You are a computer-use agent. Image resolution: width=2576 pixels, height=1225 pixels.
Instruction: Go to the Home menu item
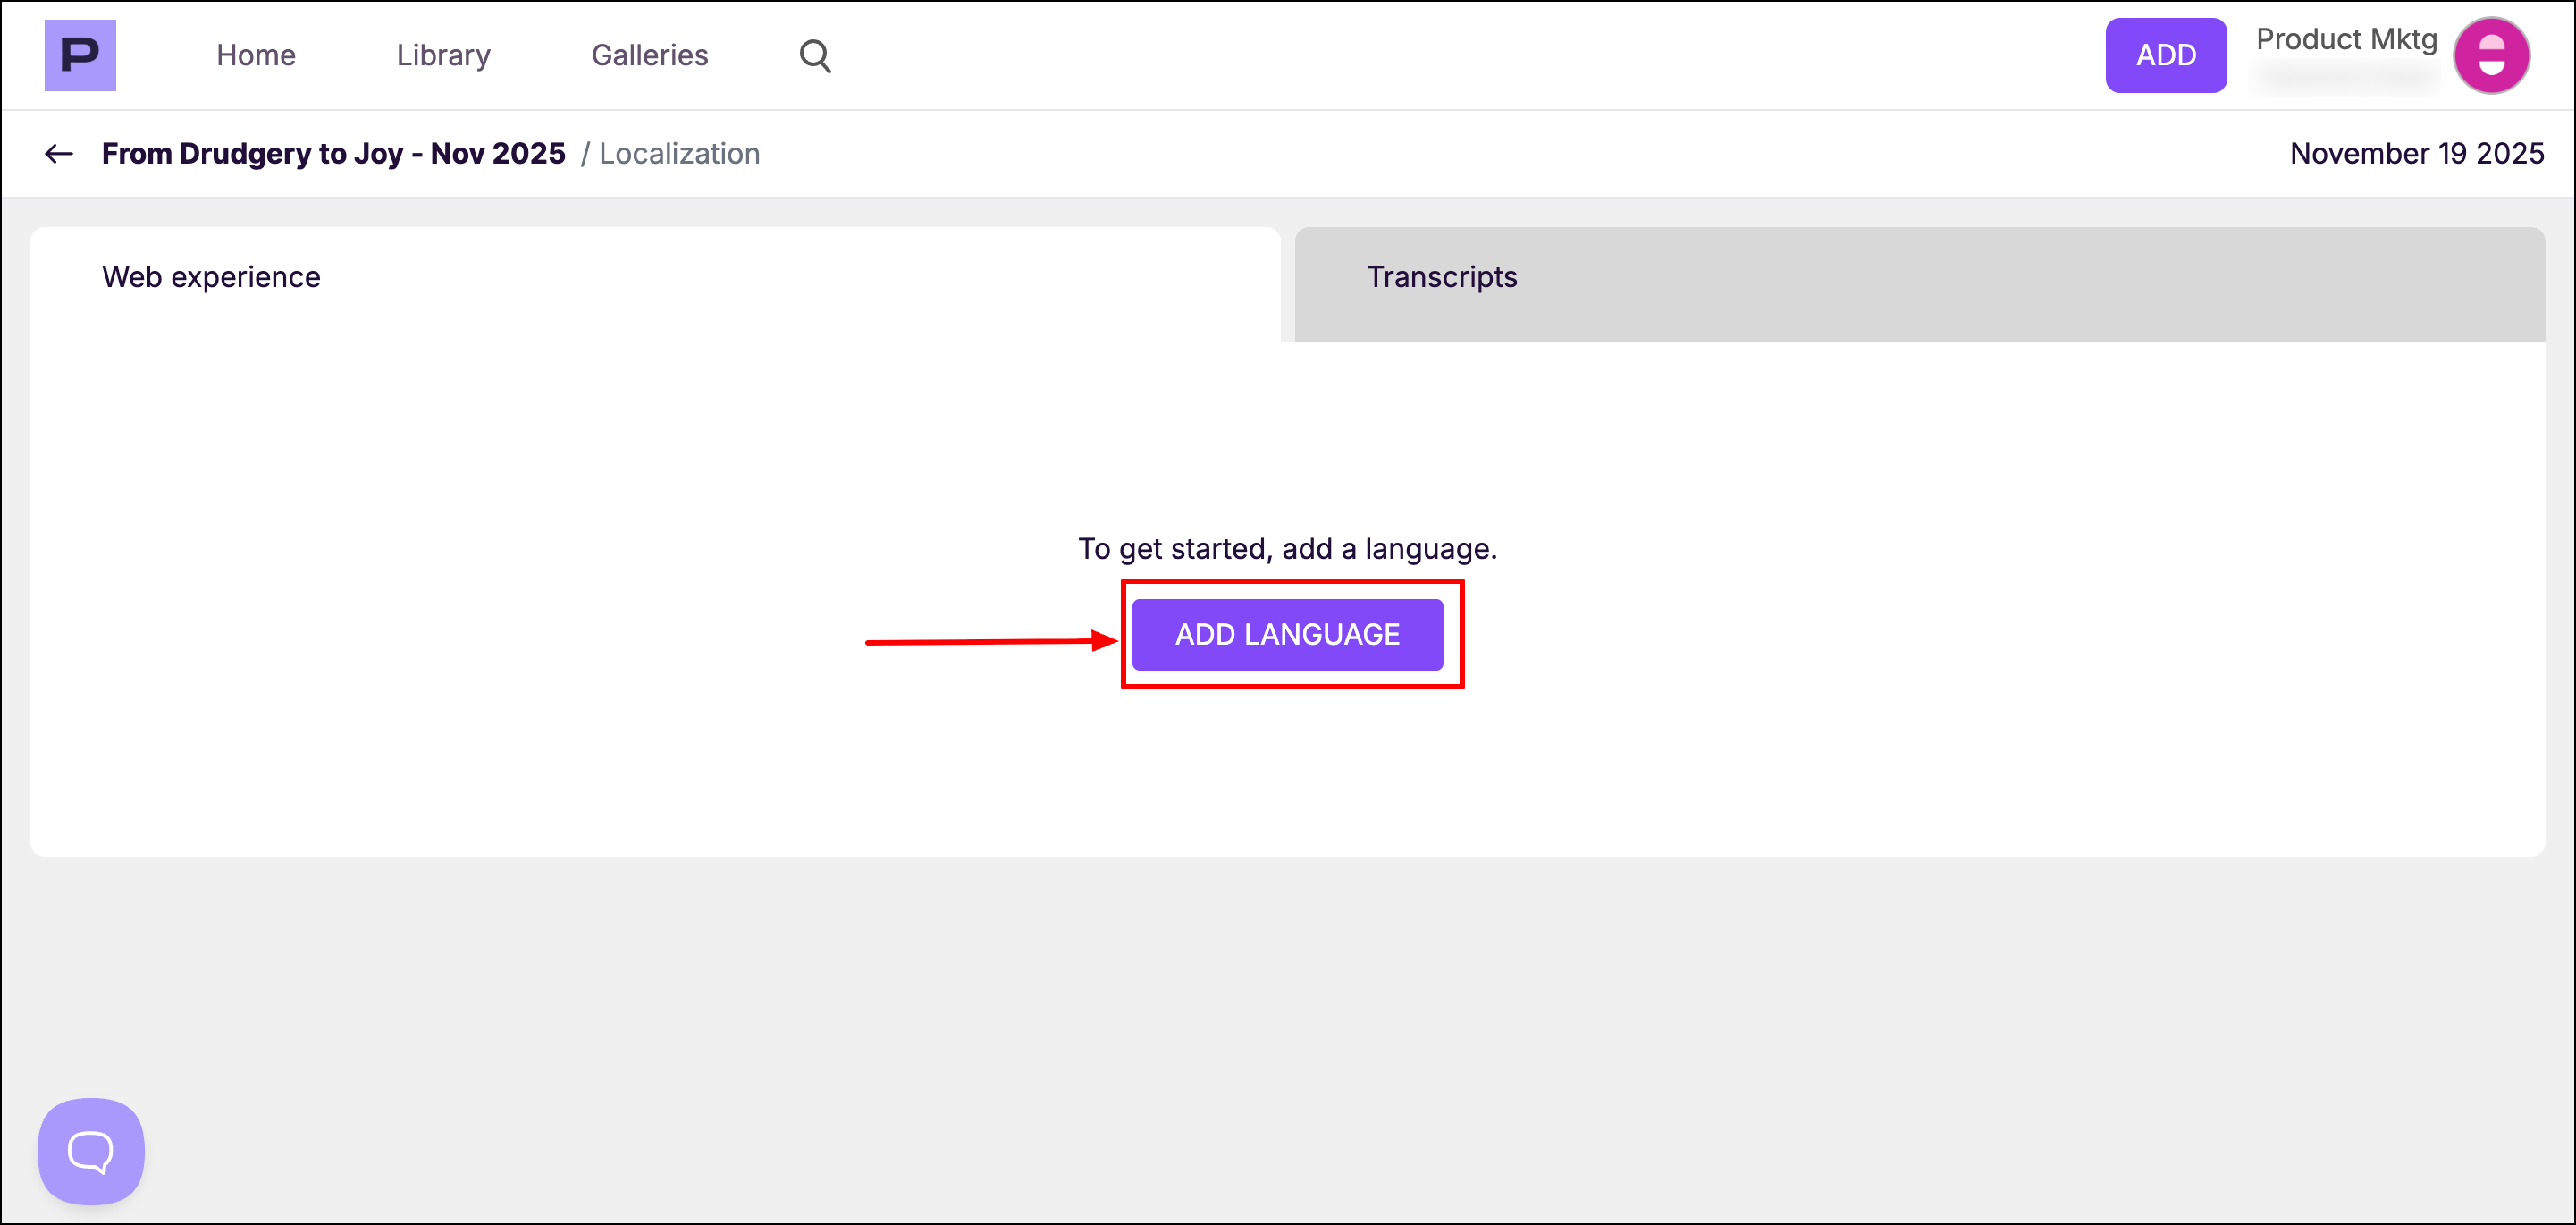(x=256, y=55)
